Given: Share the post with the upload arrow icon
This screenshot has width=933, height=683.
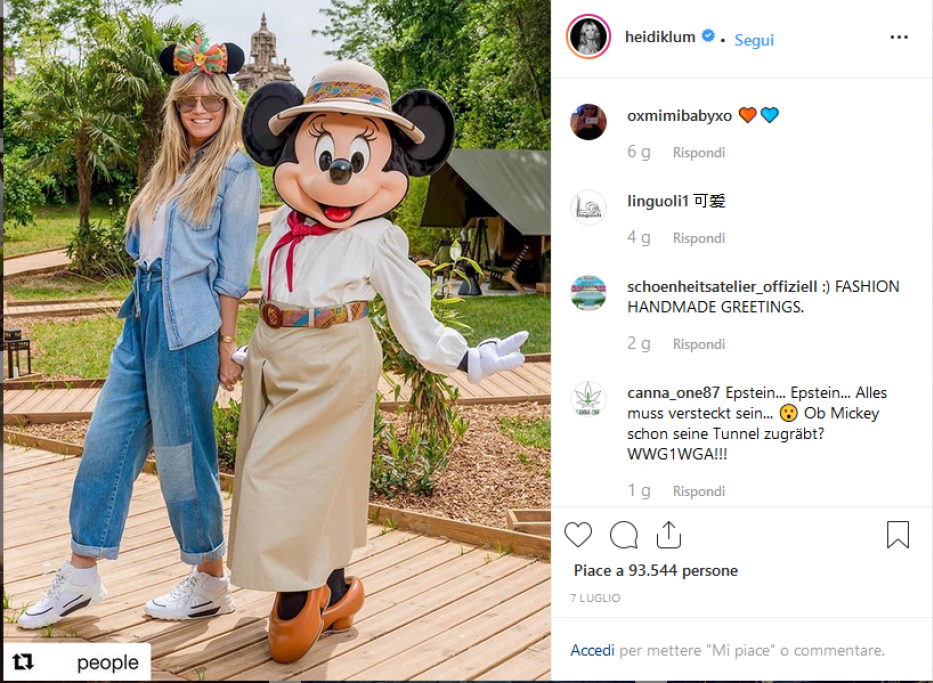Looking at the screenshot, I should [x=669, y=534].
